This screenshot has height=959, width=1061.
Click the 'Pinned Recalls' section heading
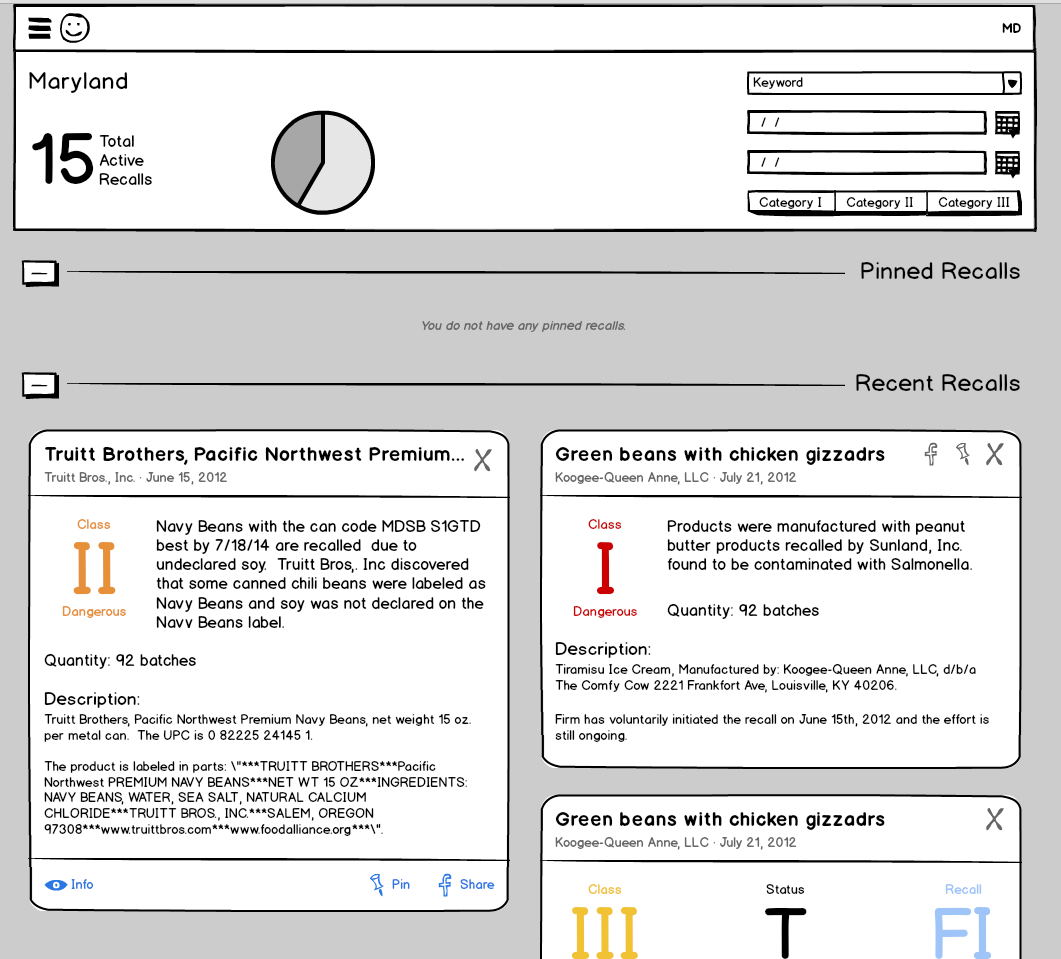click(x=940, y=271)
